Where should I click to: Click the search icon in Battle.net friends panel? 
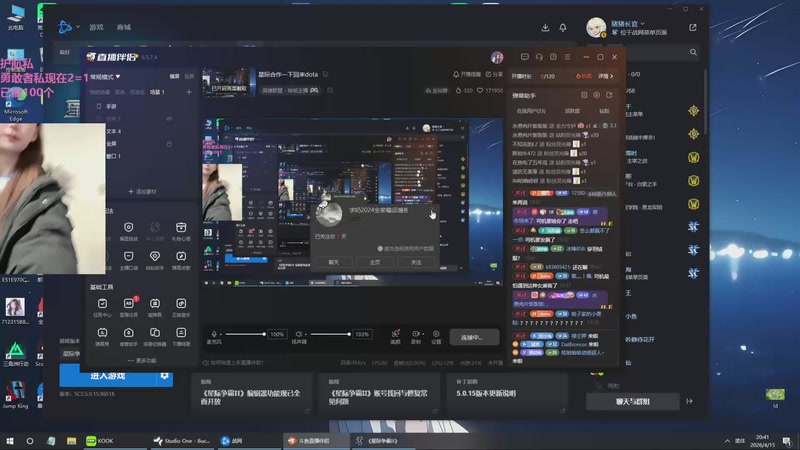[x=693, y=52]
